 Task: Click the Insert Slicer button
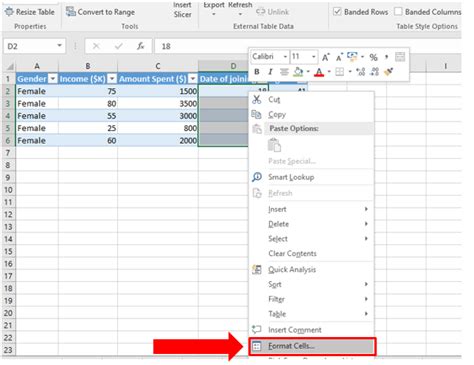tap(182, 10)
